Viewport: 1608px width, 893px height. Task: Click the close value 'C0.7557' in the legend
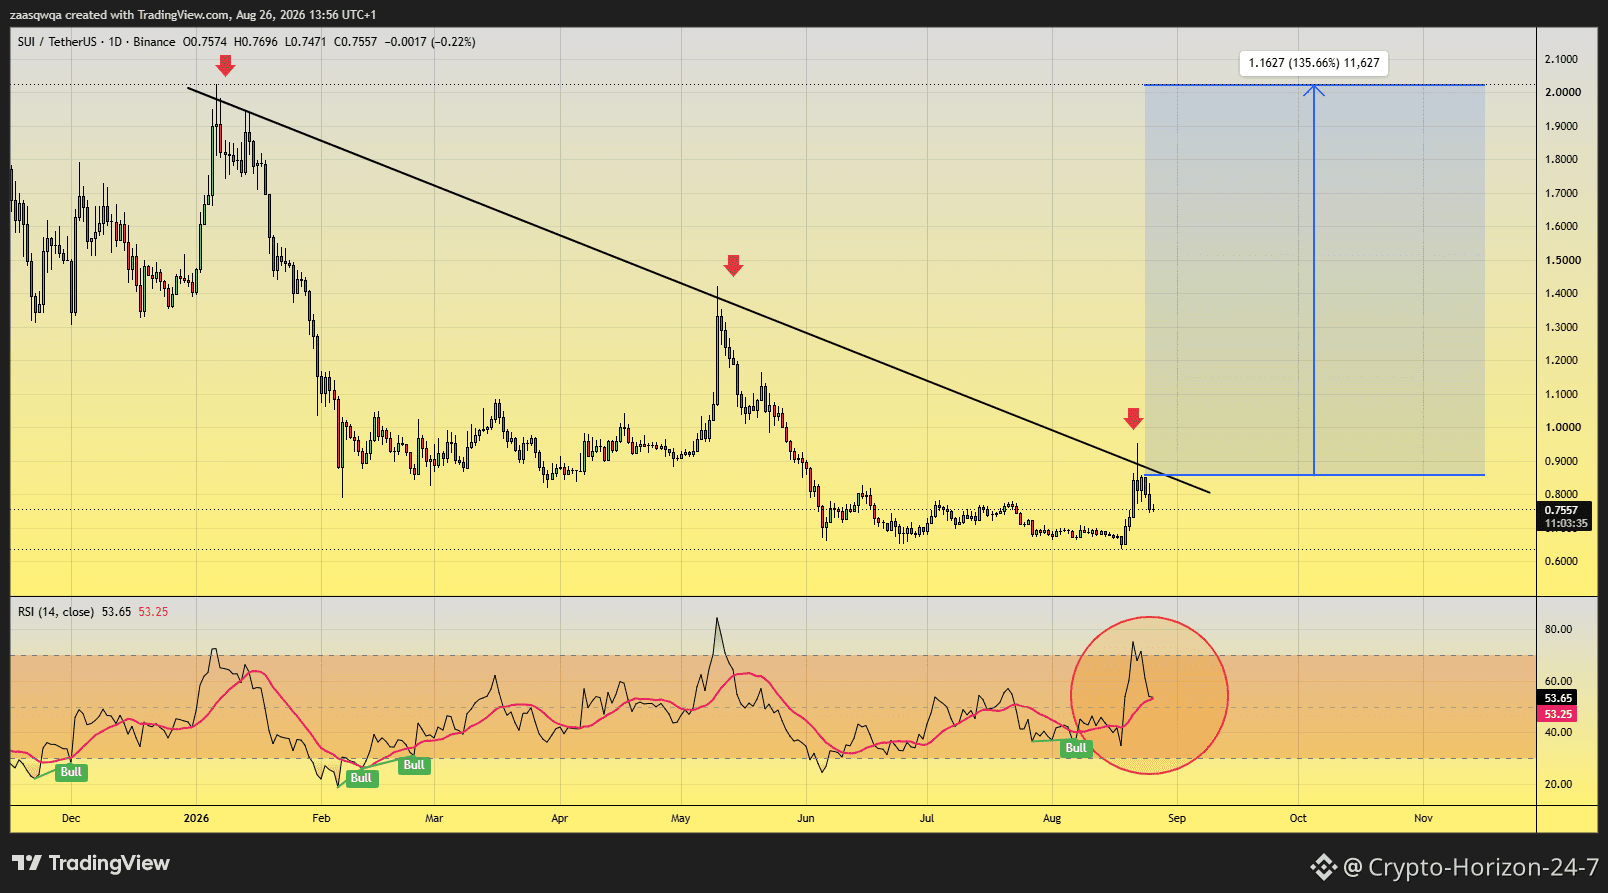tap(356, 42)
